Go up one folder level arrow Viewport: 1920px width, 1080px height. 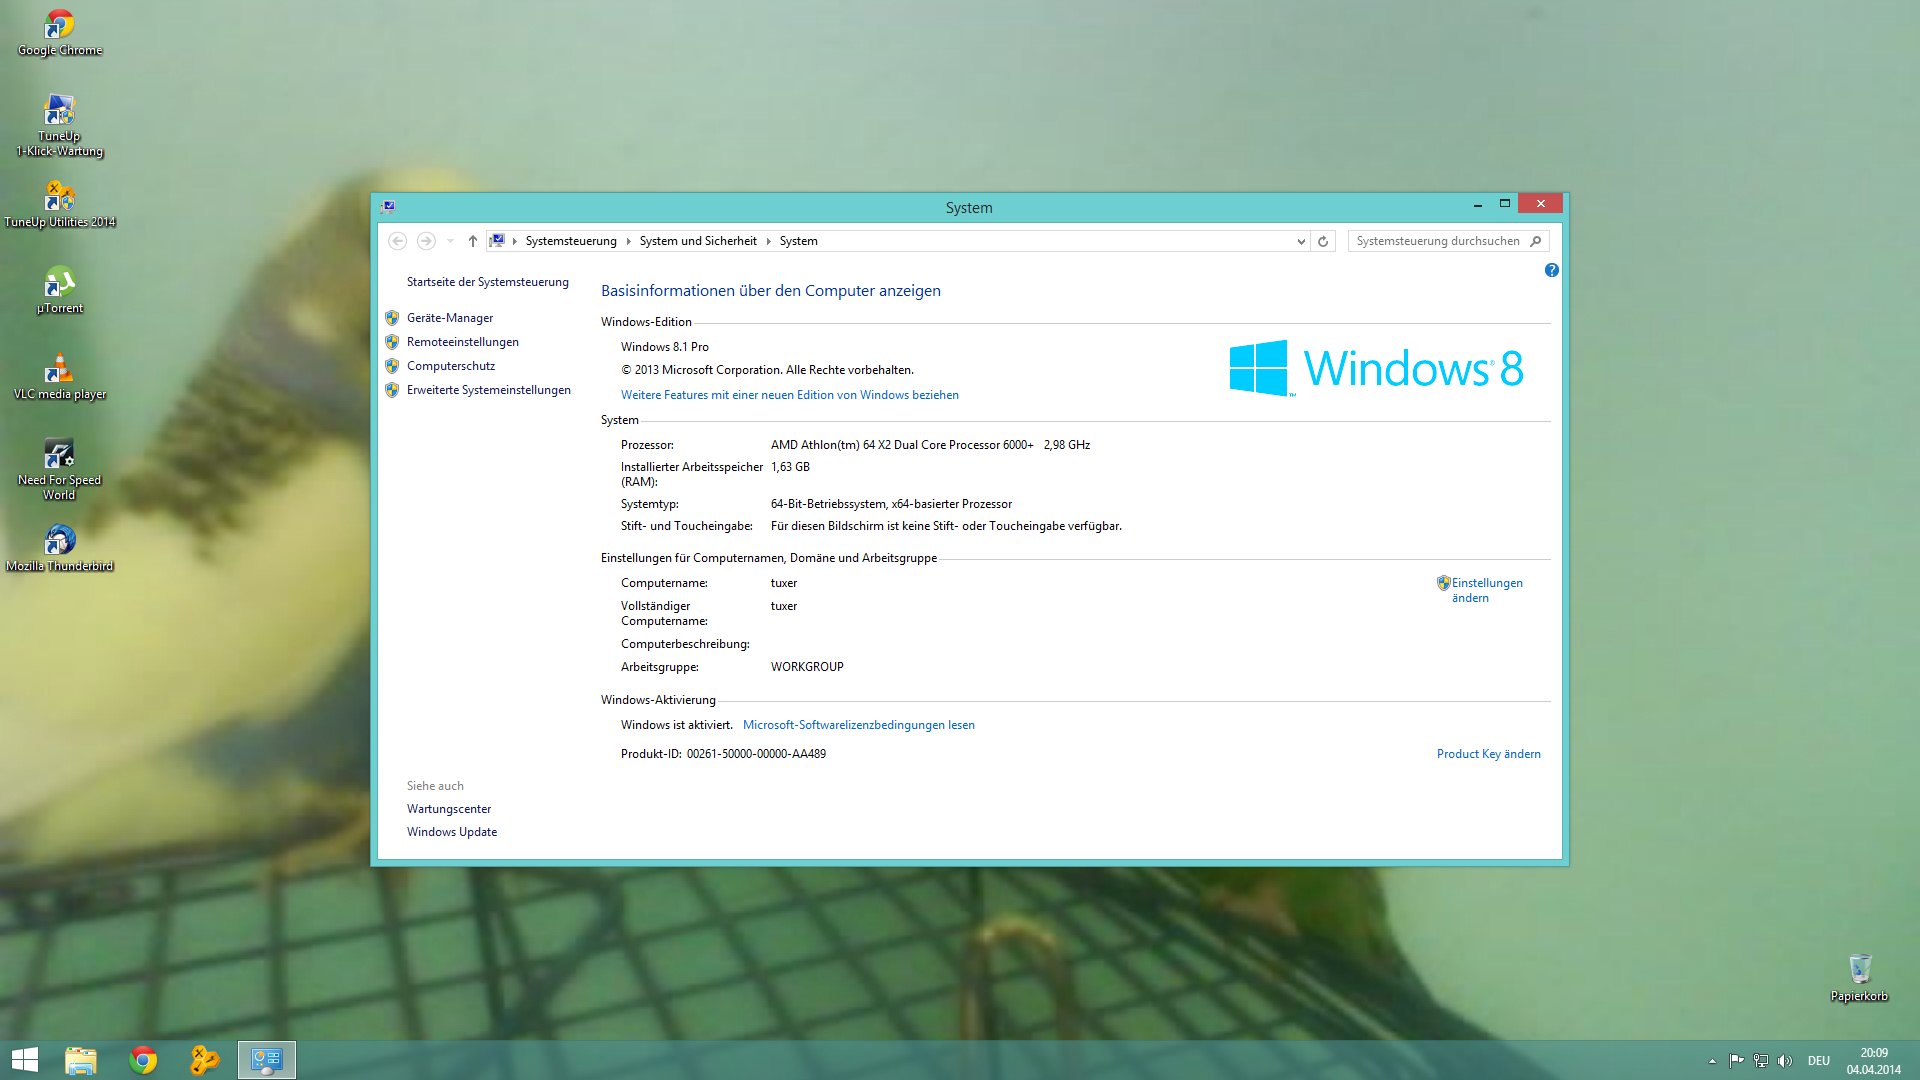[472, 241]
